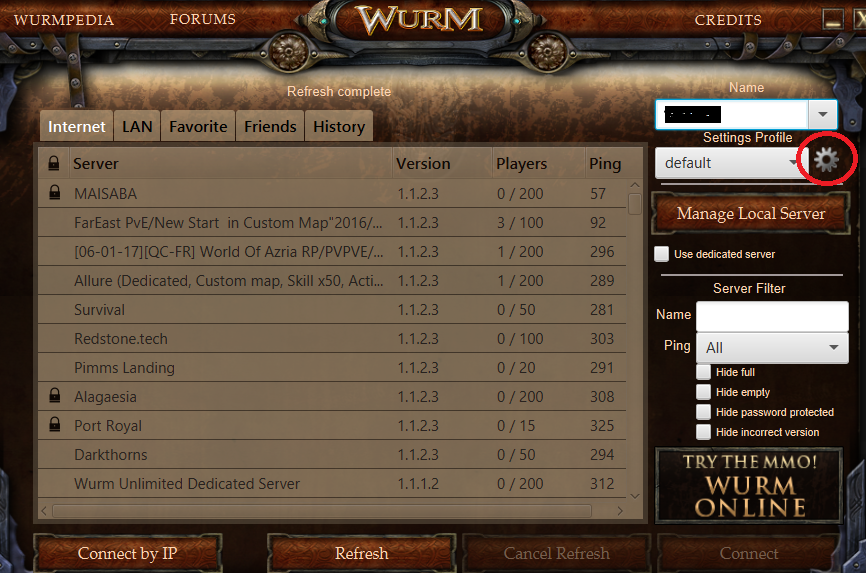Click the horizontal scrollbar left arrow
The image size is (866, 573).
(44, 511)
